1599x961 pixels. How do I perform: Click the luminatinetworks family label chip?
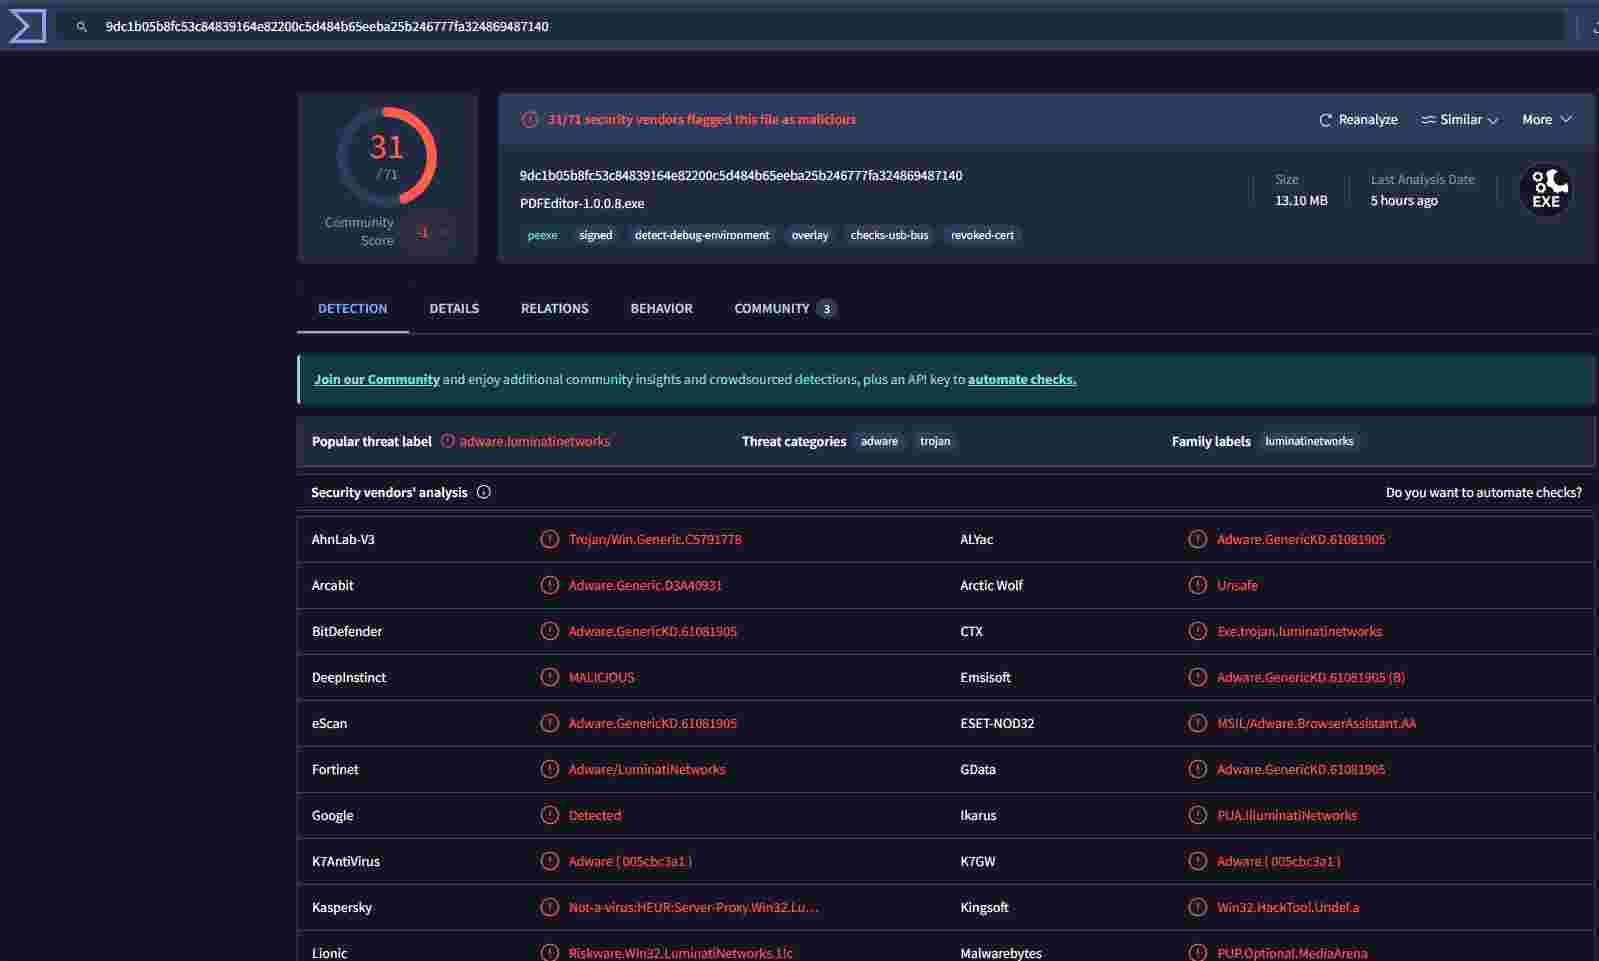1308,441
